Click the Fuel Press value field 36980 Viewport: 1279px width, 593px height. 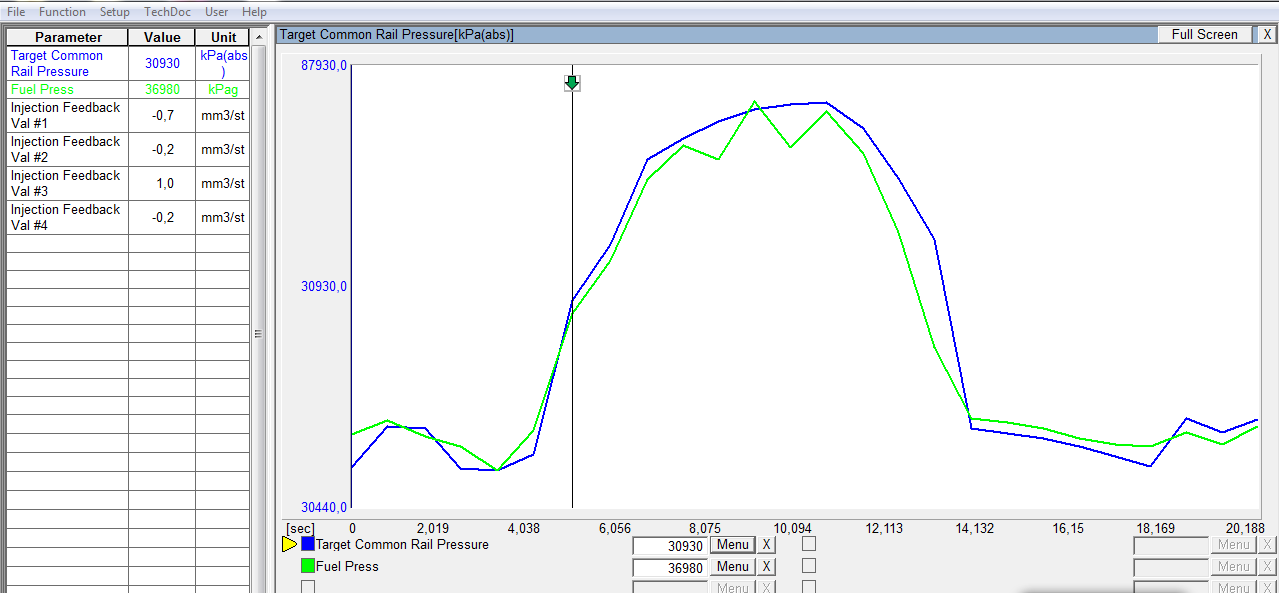(670, 567)
